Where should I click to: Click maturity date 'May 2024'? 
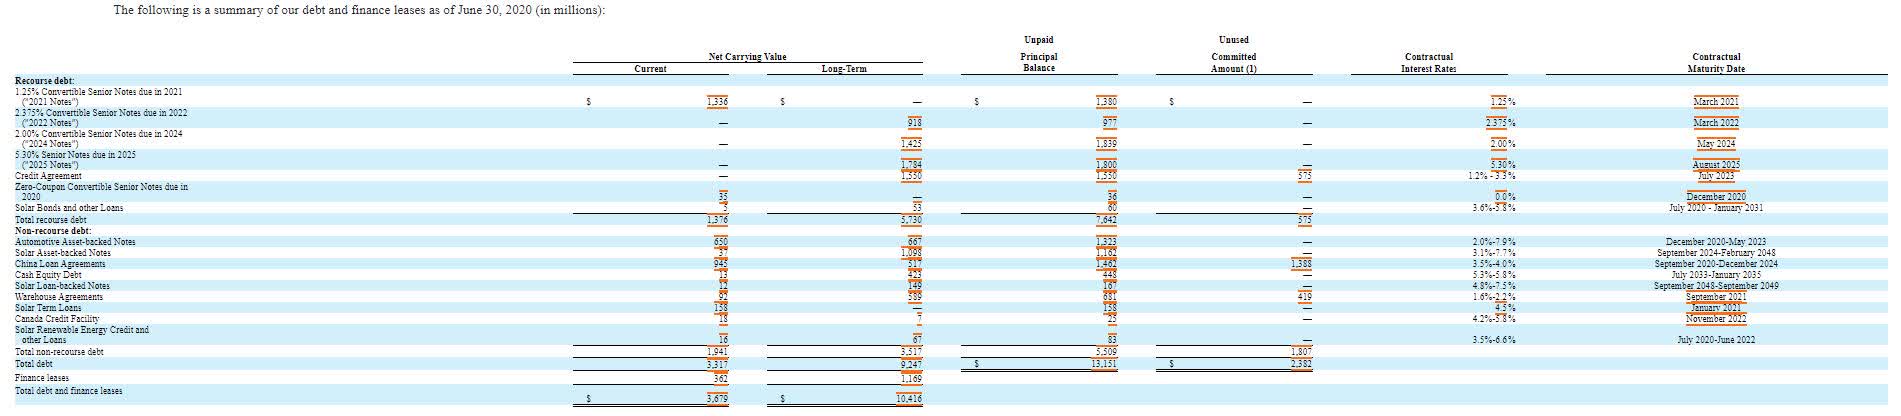pos(1716,144)
